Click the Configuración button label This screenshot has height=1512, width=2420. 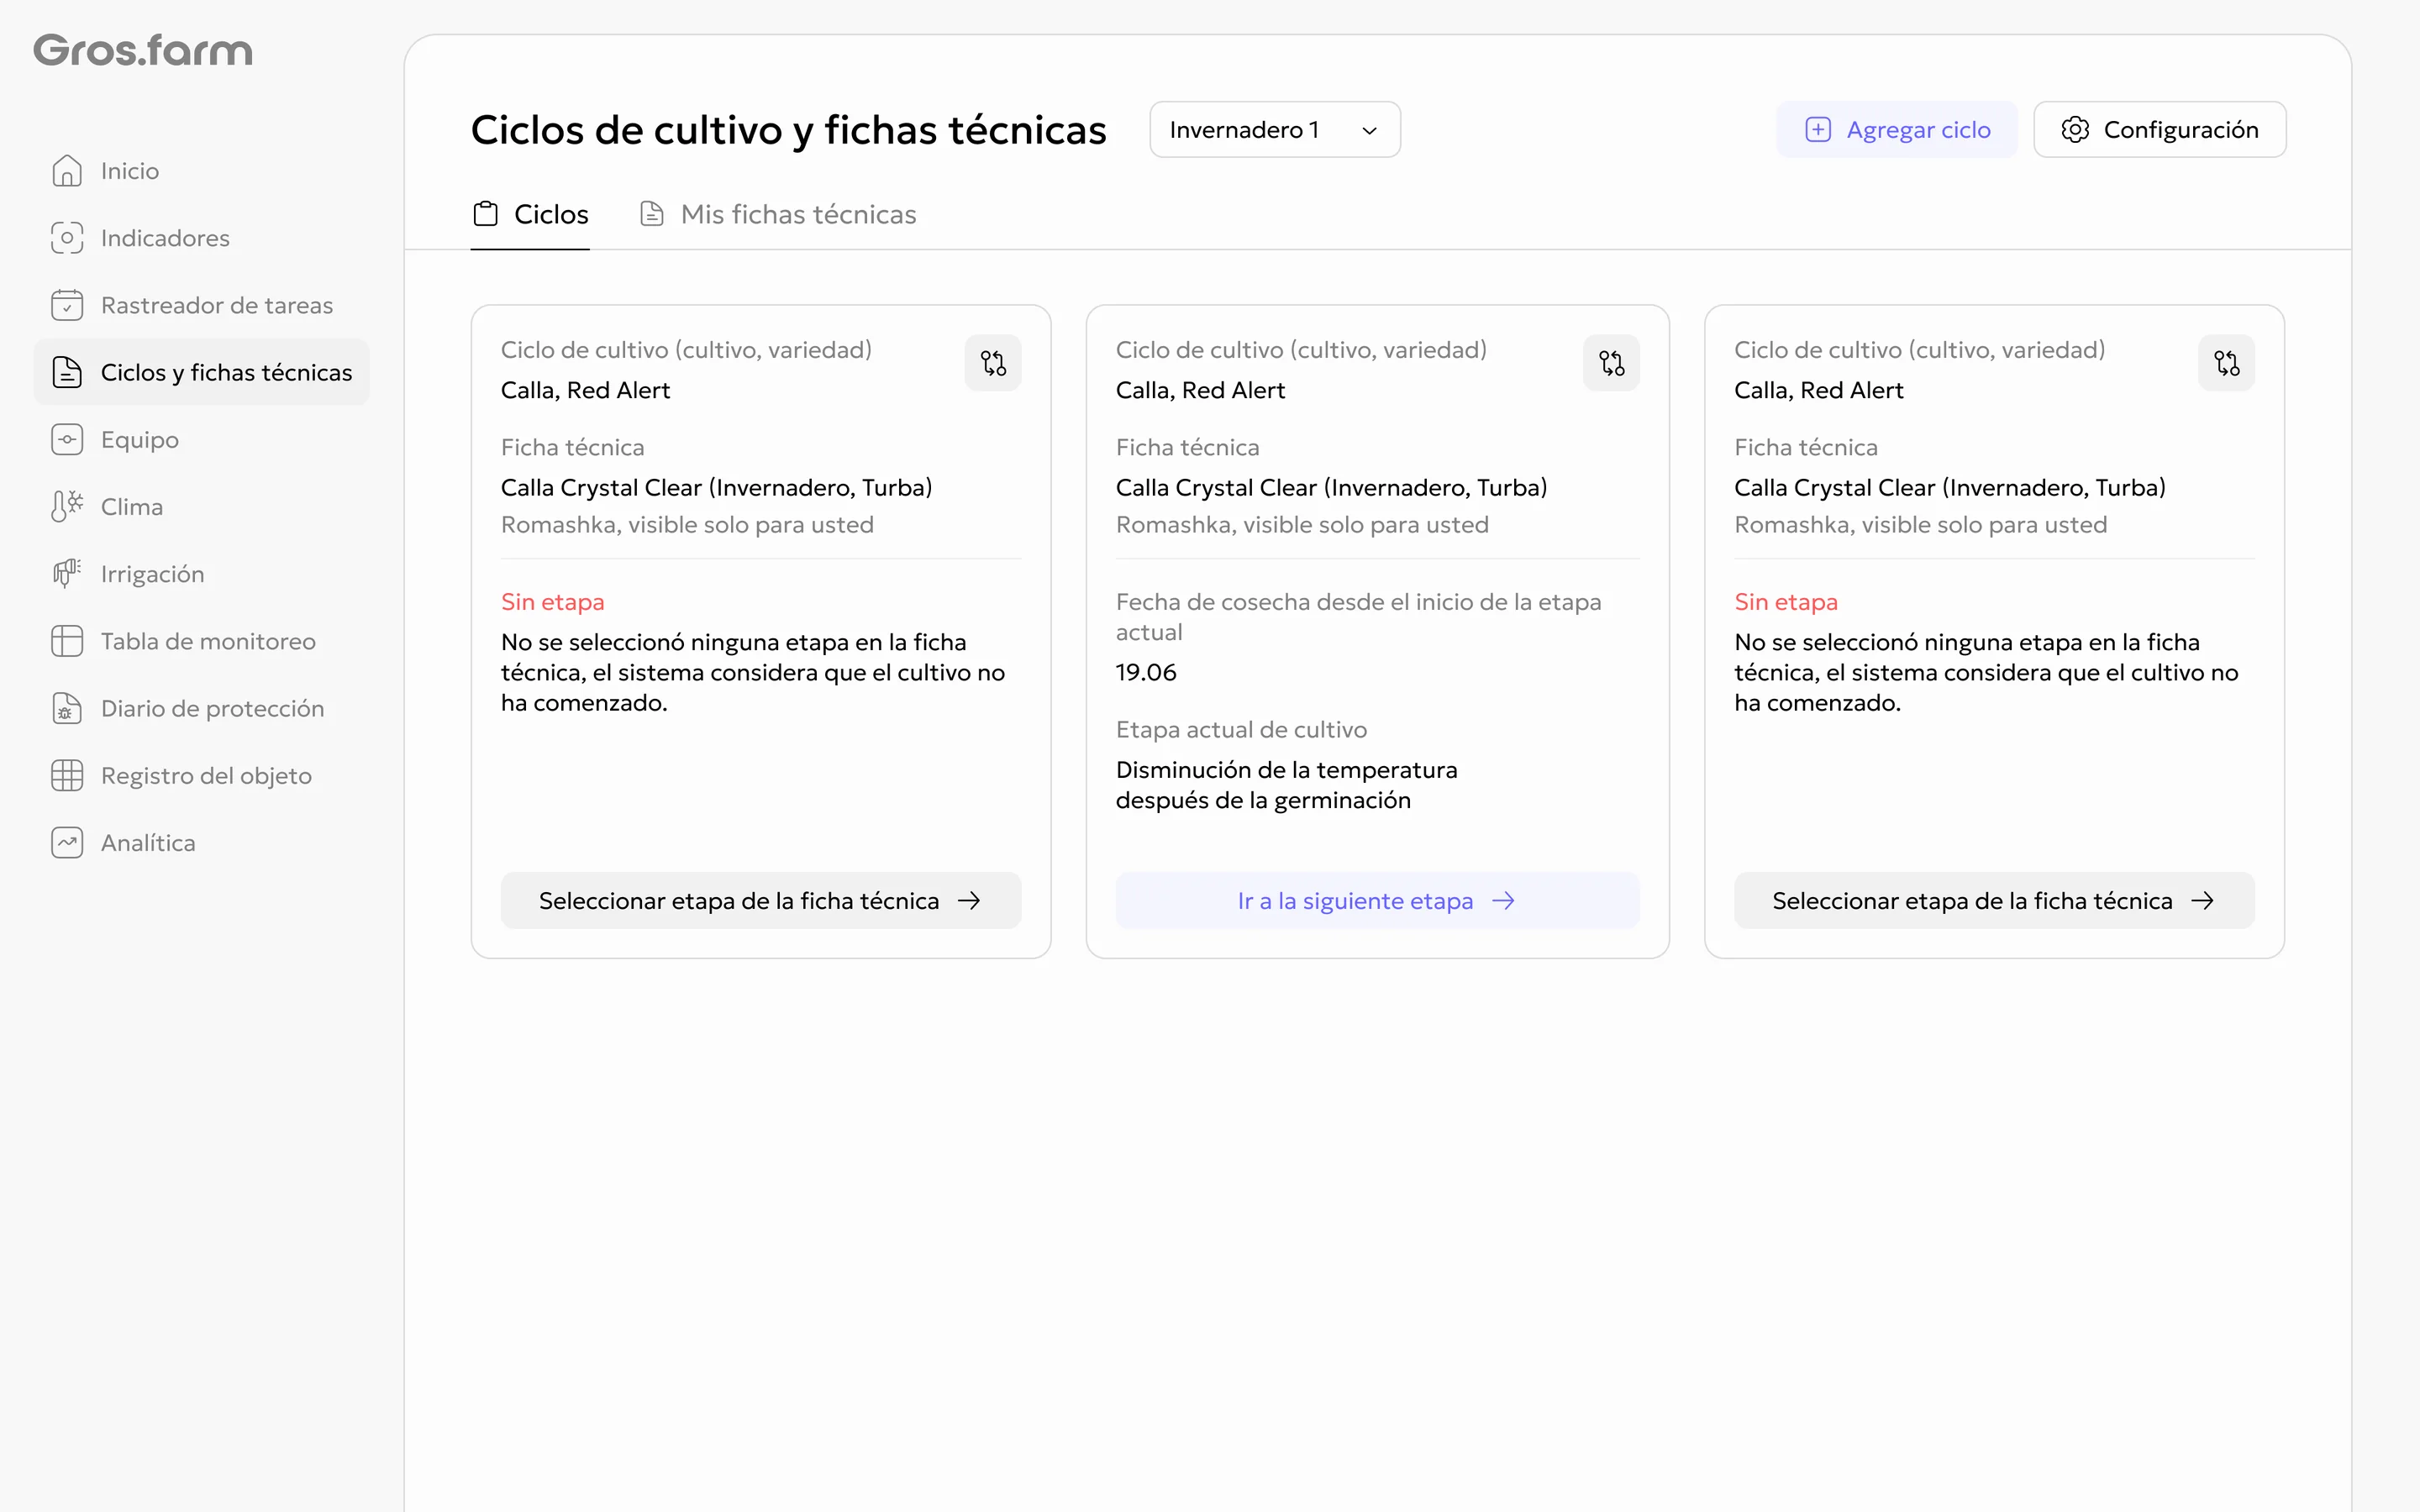click(x=2181, y=130)
